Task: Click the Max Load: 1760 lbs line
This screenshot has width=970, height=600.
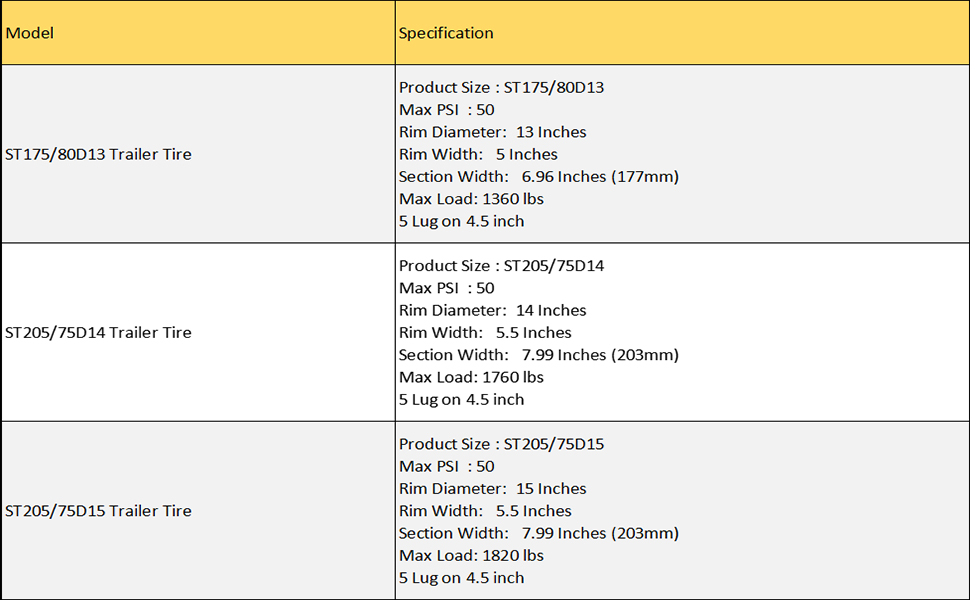Action: (x=471, y=377)
